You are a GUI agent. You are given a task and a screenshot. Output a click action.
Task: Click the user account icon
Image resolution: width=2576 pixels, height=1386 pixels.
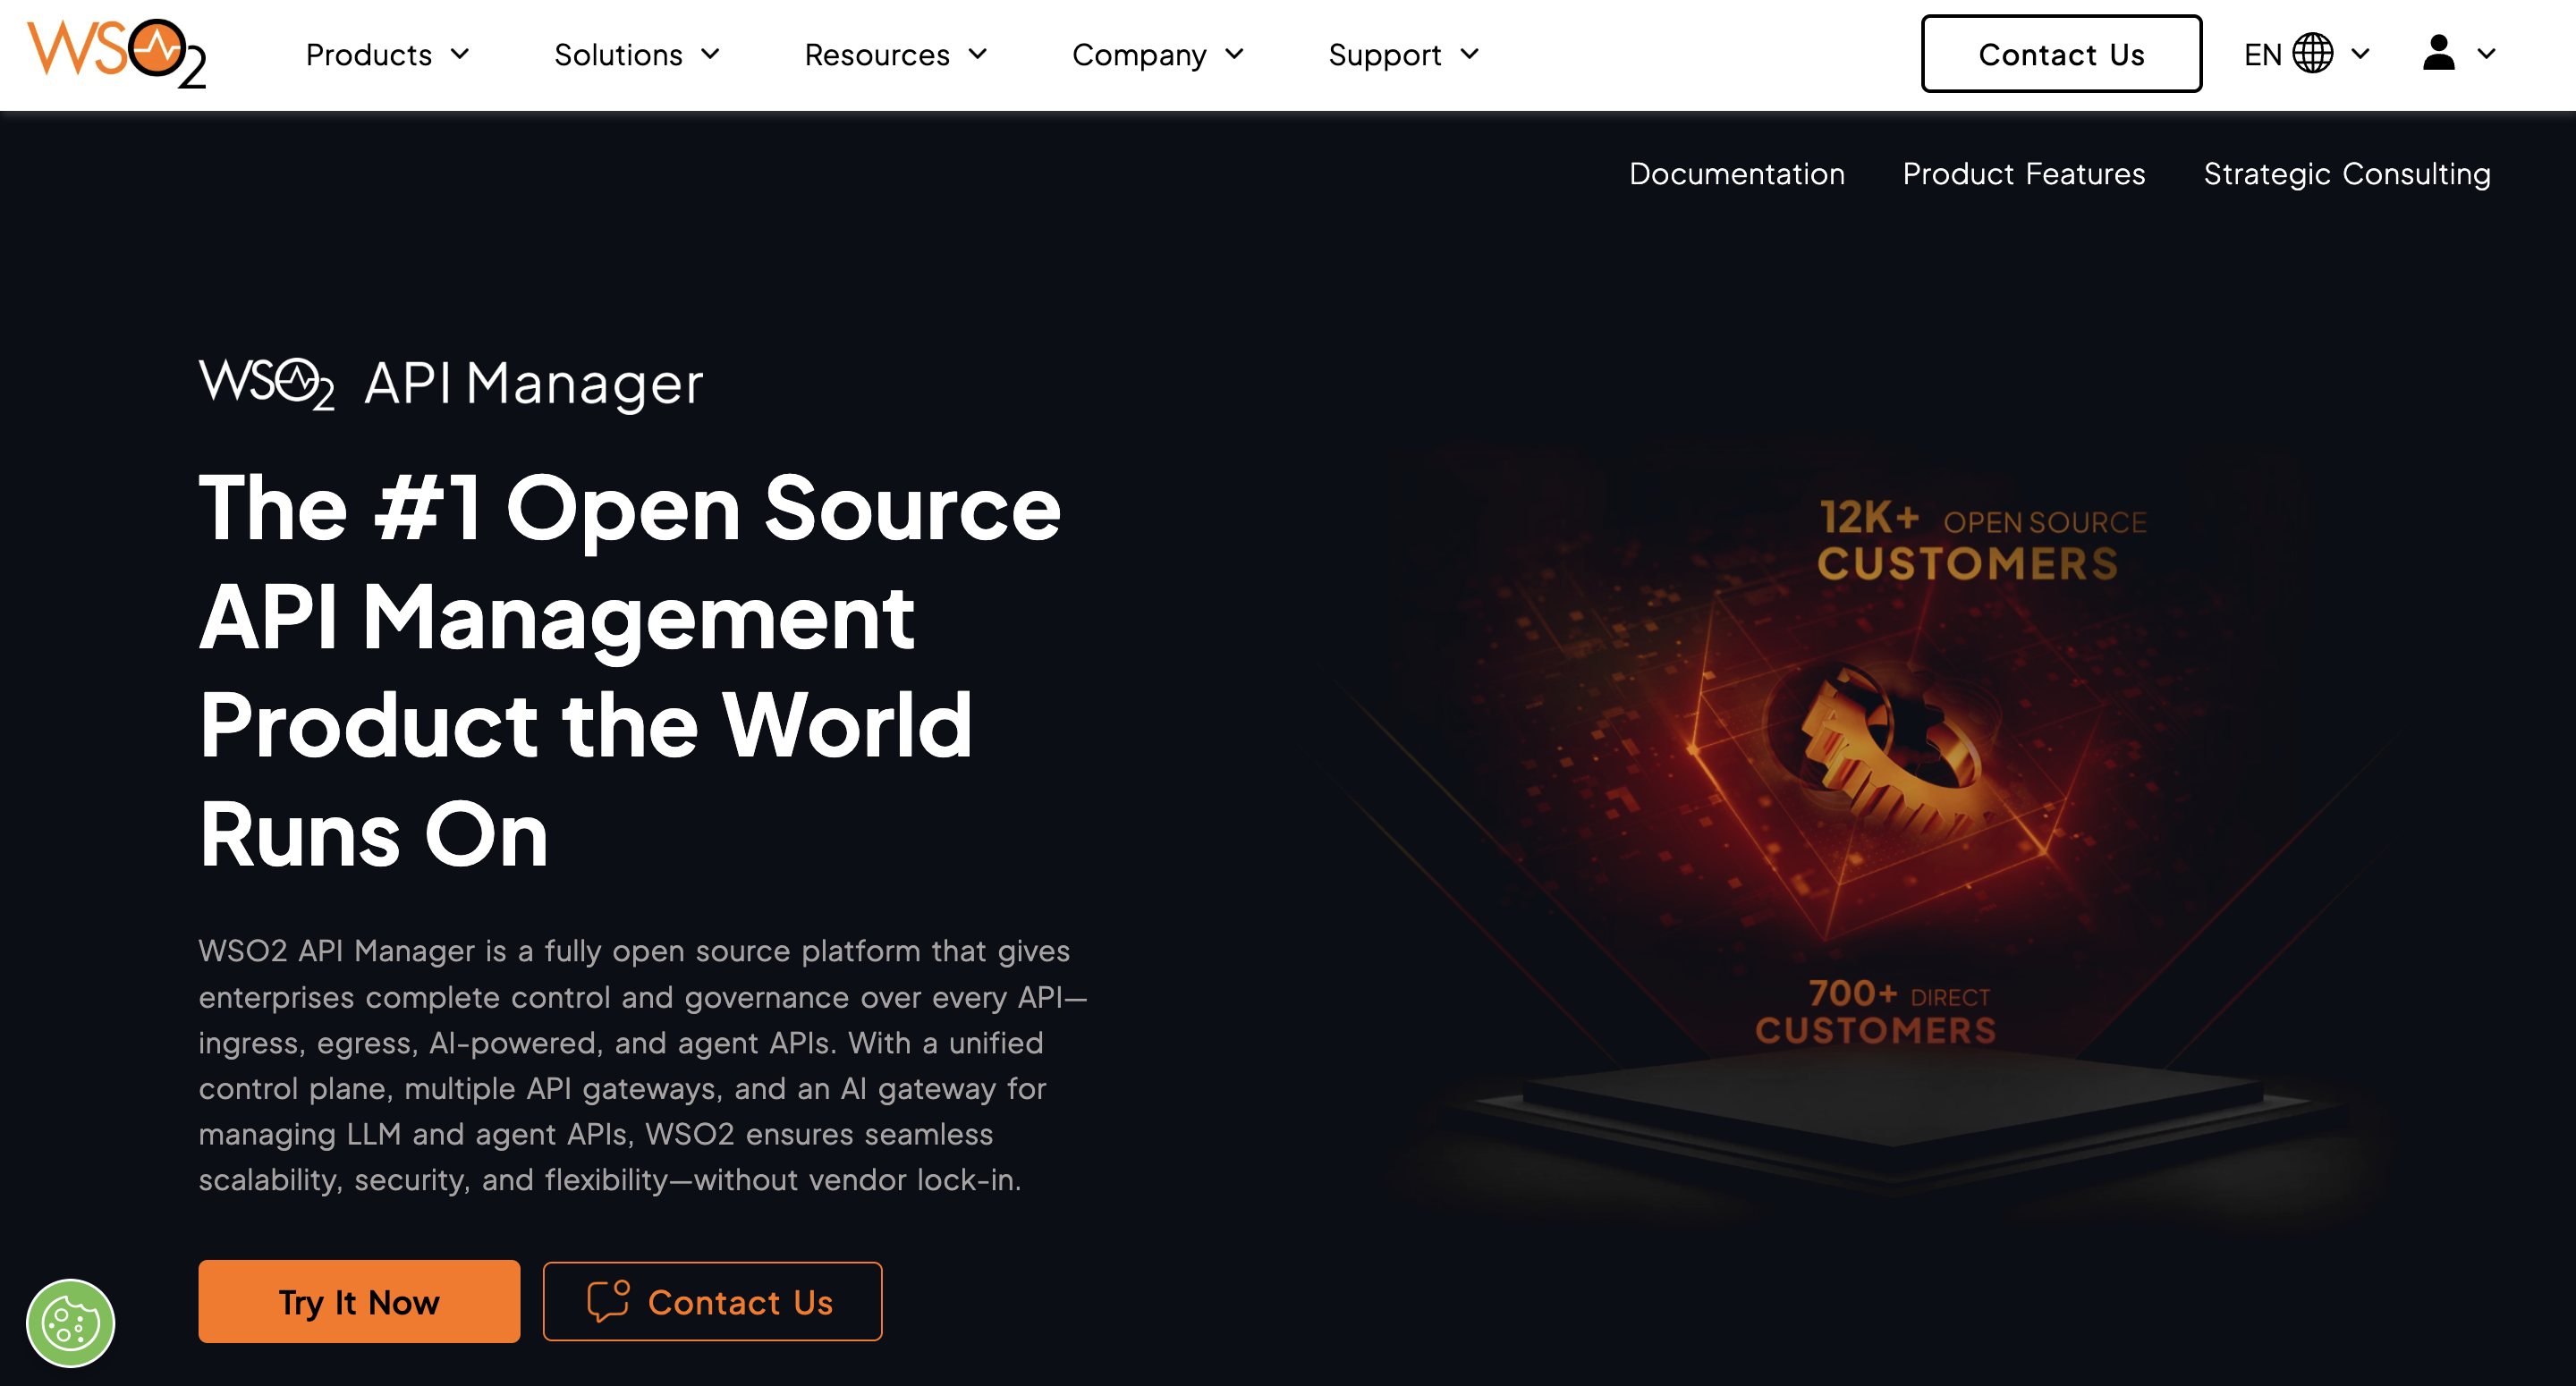(x=2438, y=53)
